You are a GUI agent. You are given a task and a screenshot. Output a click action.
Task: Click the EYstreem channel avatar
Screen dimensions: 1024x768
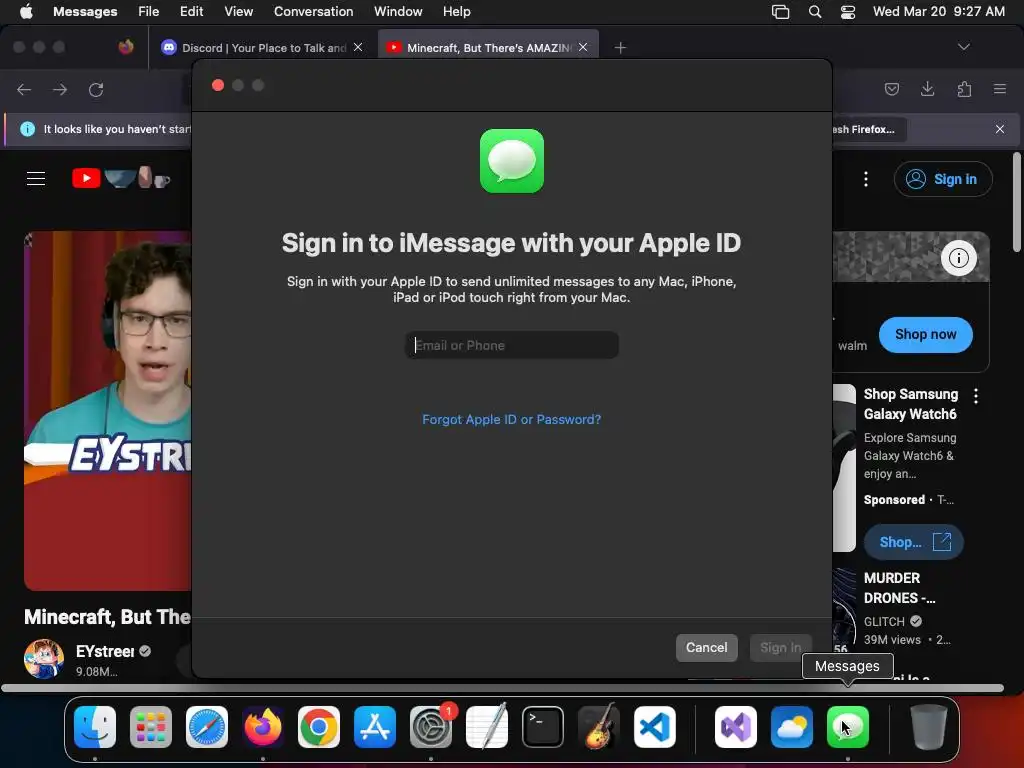44,658
